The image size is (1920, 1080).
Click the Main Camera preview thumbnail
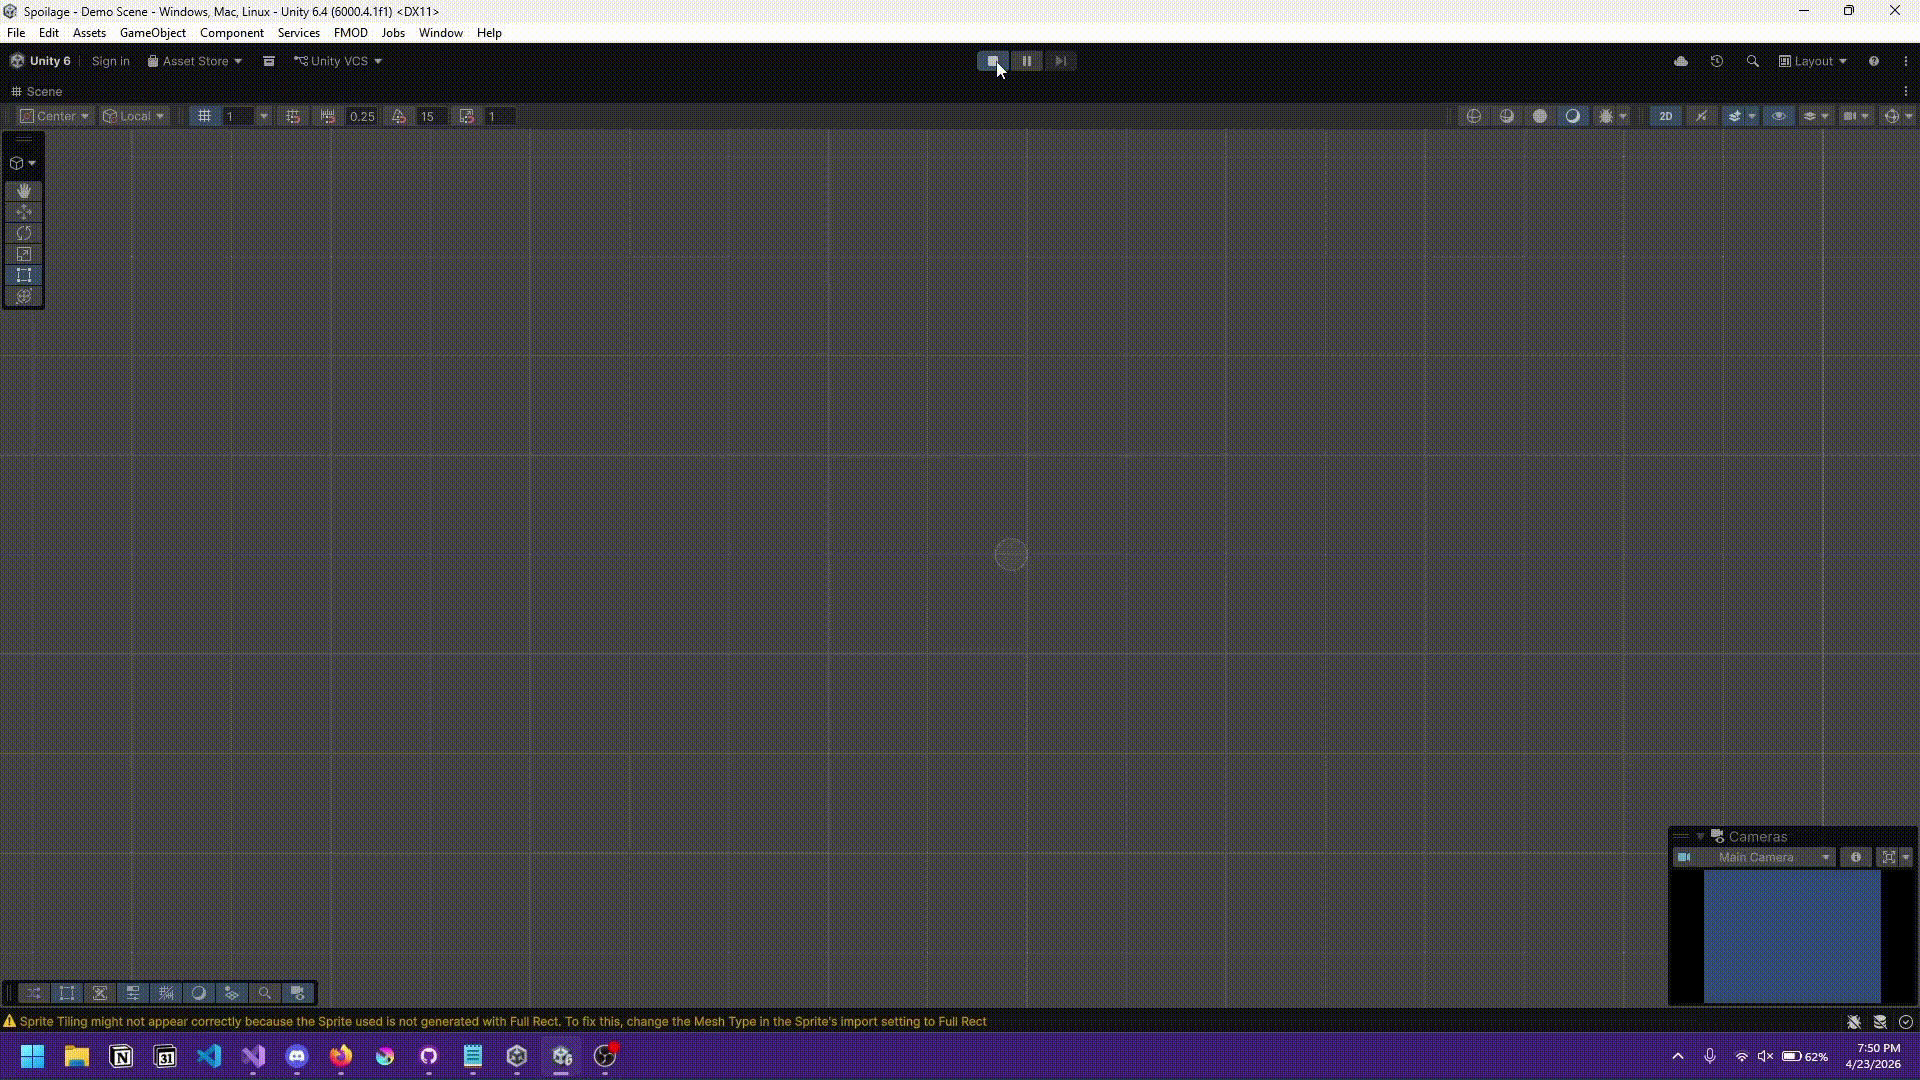click(1791, 936)
